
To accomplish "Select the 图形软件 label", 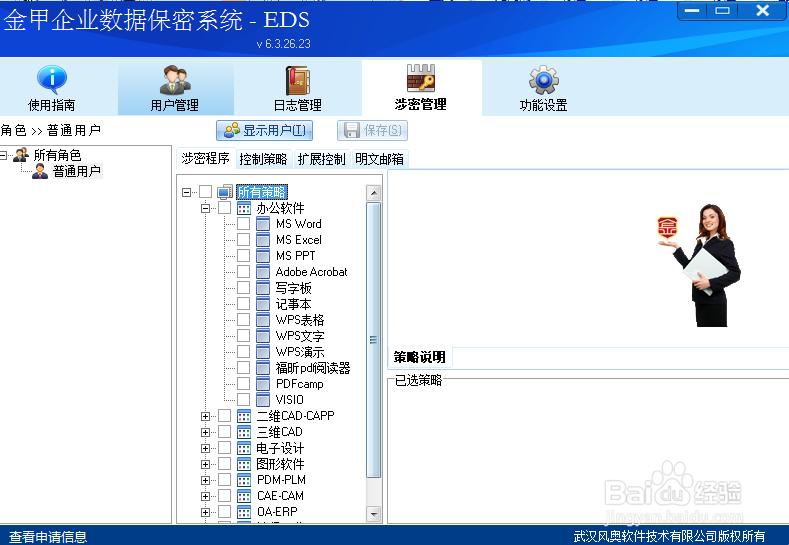I will (x=280, y=464).
